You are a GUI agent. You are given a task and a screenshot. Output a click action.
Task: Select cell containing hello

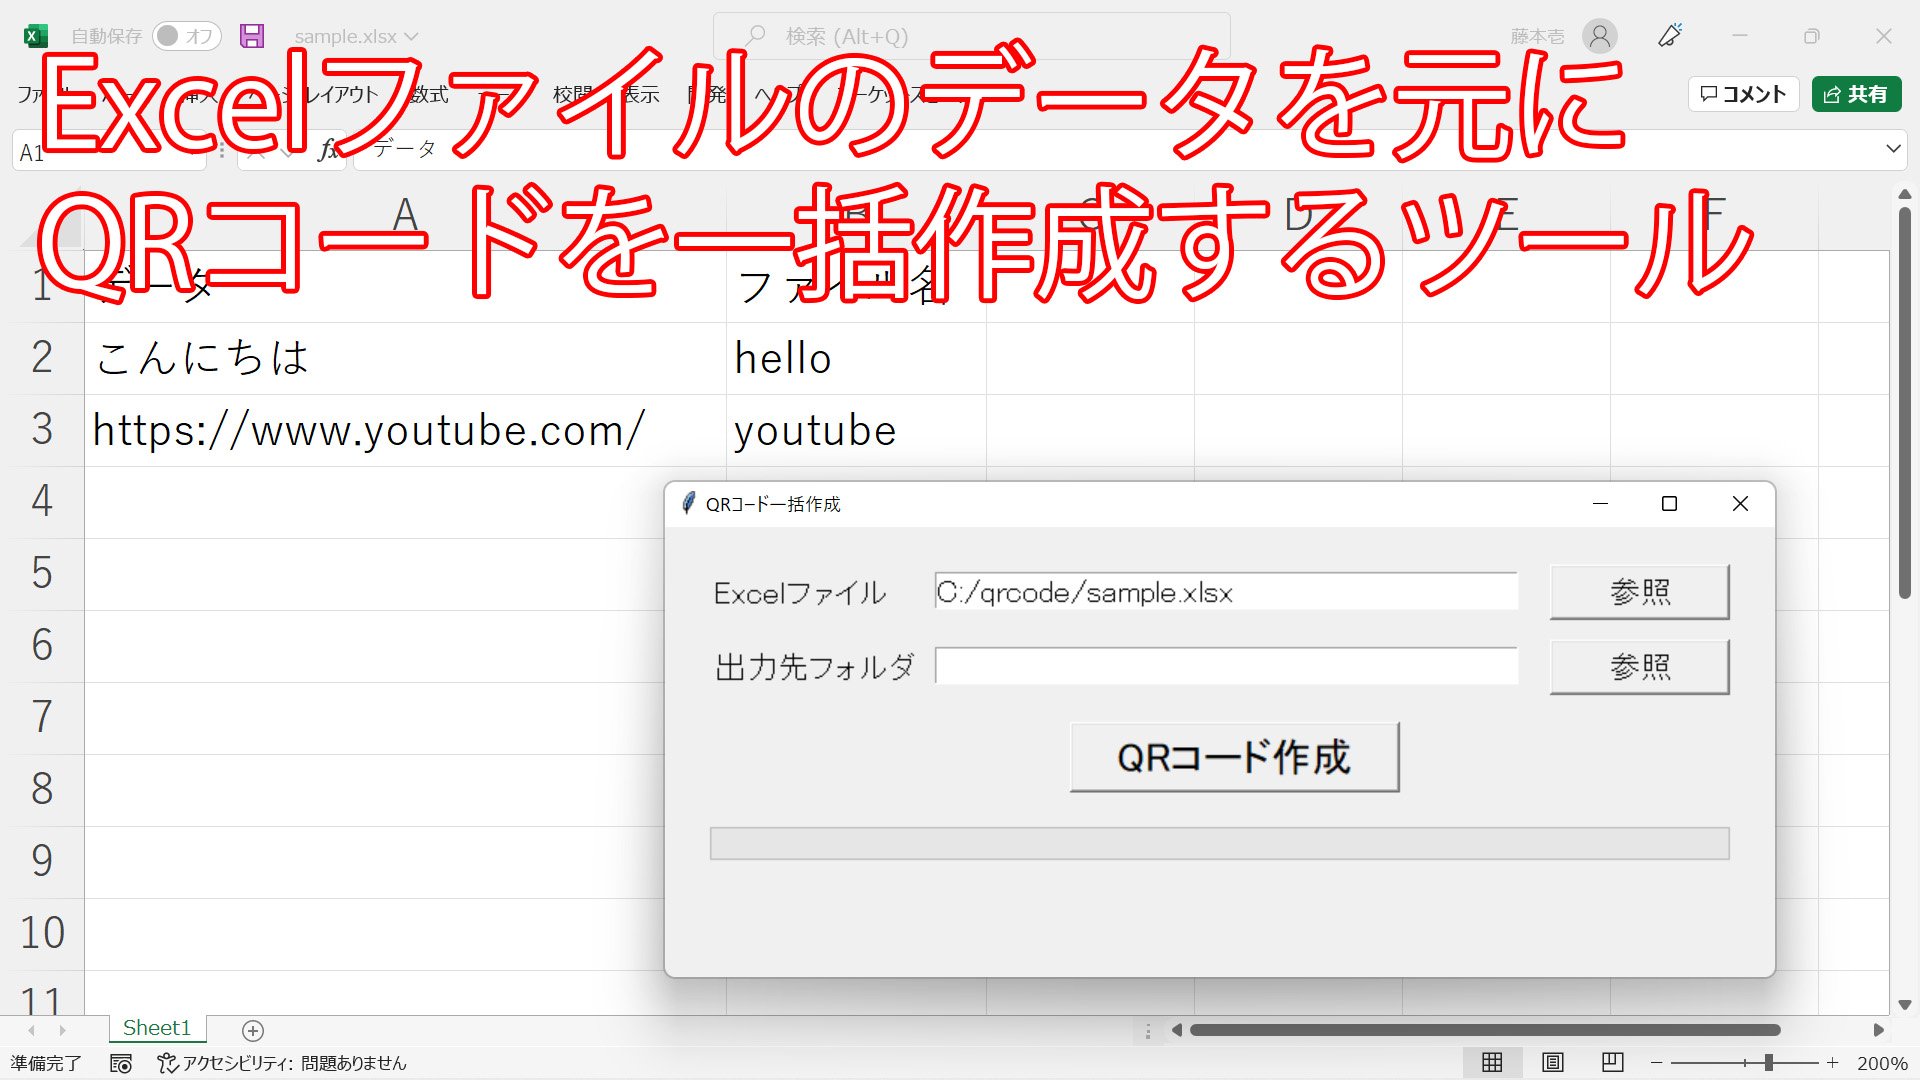(856, 358)
